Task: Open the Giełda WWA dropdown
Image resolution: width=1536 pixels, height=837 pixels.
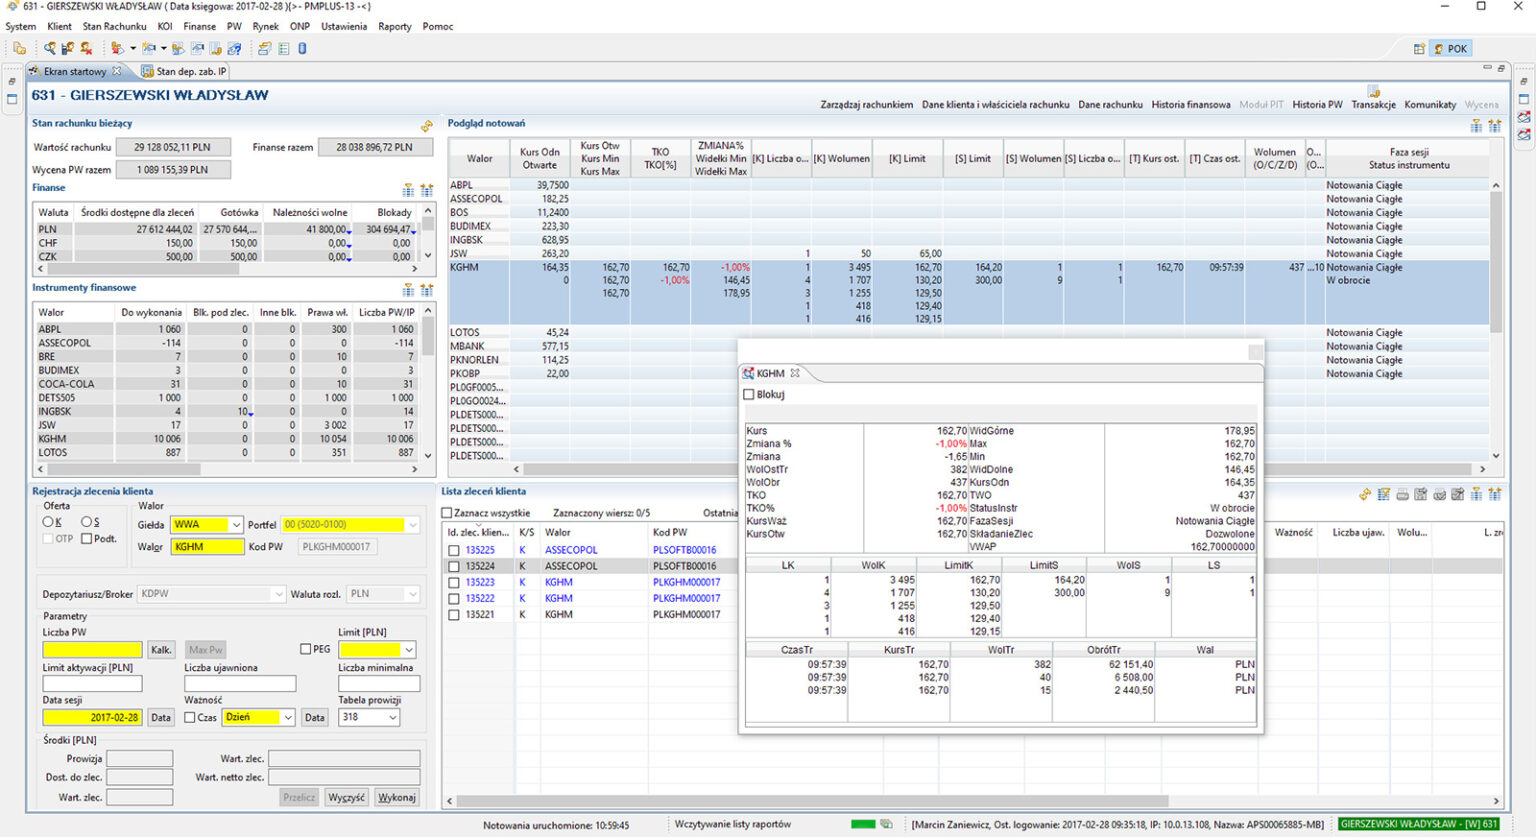Action: pyautogui.click(x=236, y=525)
